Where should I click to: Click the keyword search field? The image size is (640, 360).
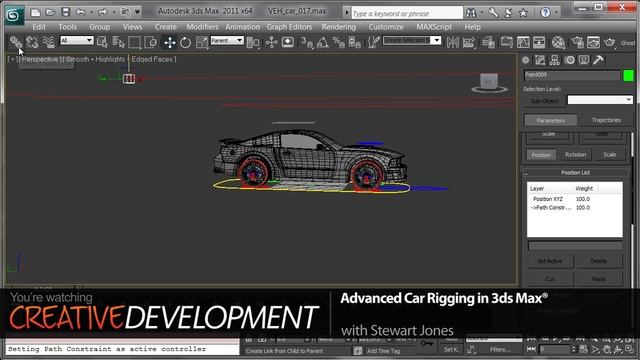click(x=407, y=13)
